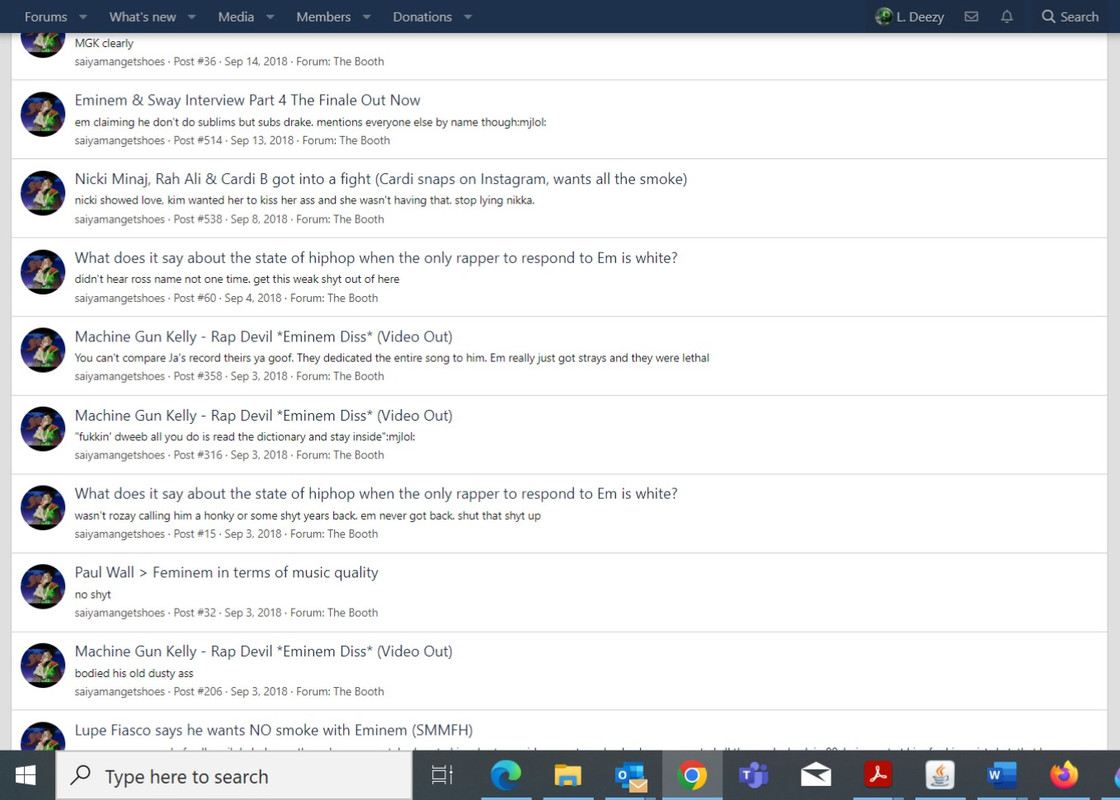Open the Mail app from the taskbar
1120x800 pixels.
coord(816,776)
